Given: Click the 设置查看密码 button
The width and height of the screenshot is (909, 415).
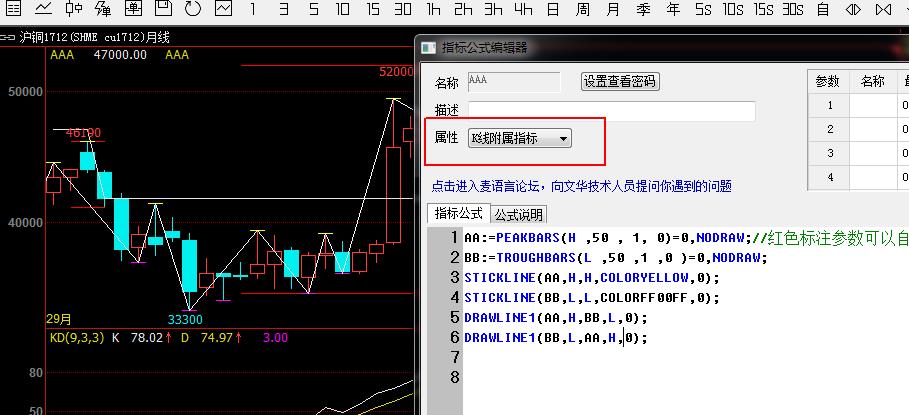Looking at the screenshot, I should (x=620, y=81).
